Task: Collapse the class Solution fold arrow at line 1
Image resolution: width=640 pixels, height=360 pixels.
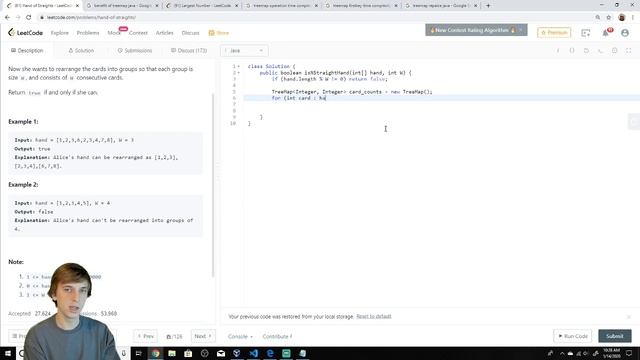Action: coord(239,66)
